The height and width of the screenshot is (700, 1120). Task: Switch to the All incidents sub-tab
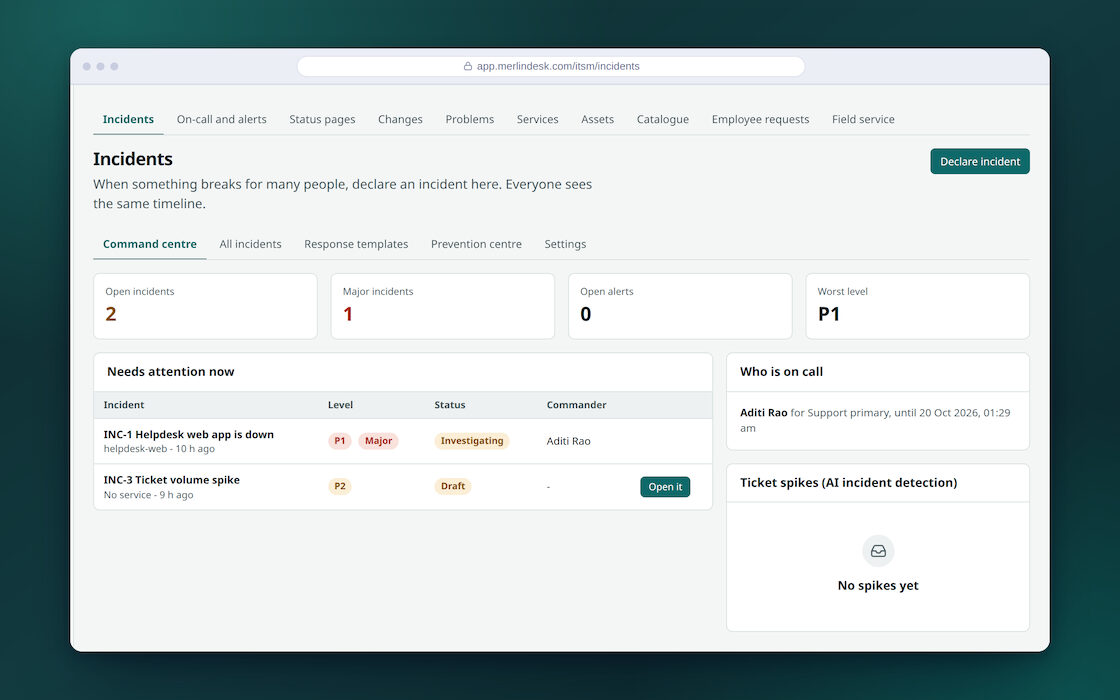pyautogui.click(x=250, y=244)
